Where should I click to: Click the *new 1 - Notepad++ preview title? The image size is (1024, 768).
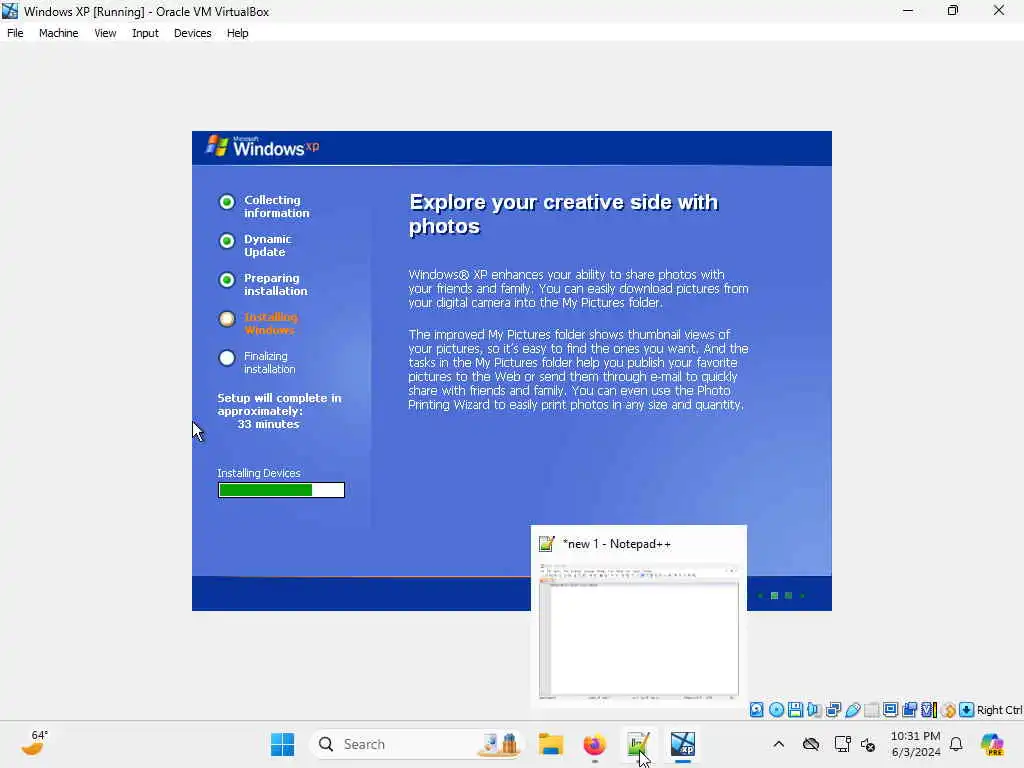[x=616, y=544]
